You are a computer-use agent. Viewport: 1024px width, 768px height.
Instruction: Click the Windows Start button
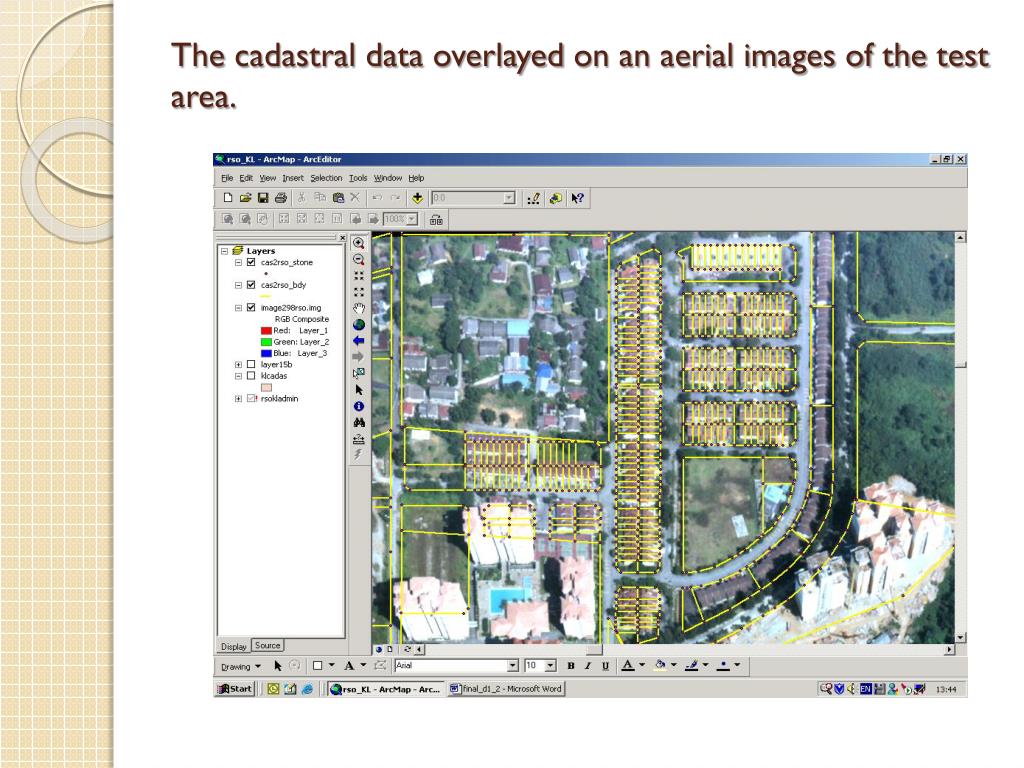coord(235,688)
